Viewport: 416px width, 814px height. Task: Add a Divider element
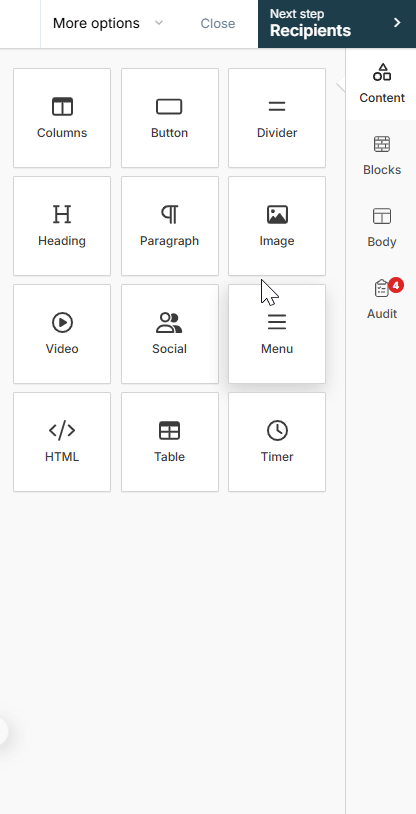pos(277,118)
